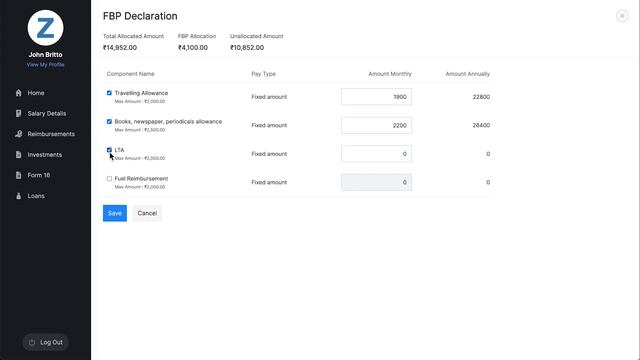Click Travelling Allowance component label

pyautogui.click(x=141, y=93)
